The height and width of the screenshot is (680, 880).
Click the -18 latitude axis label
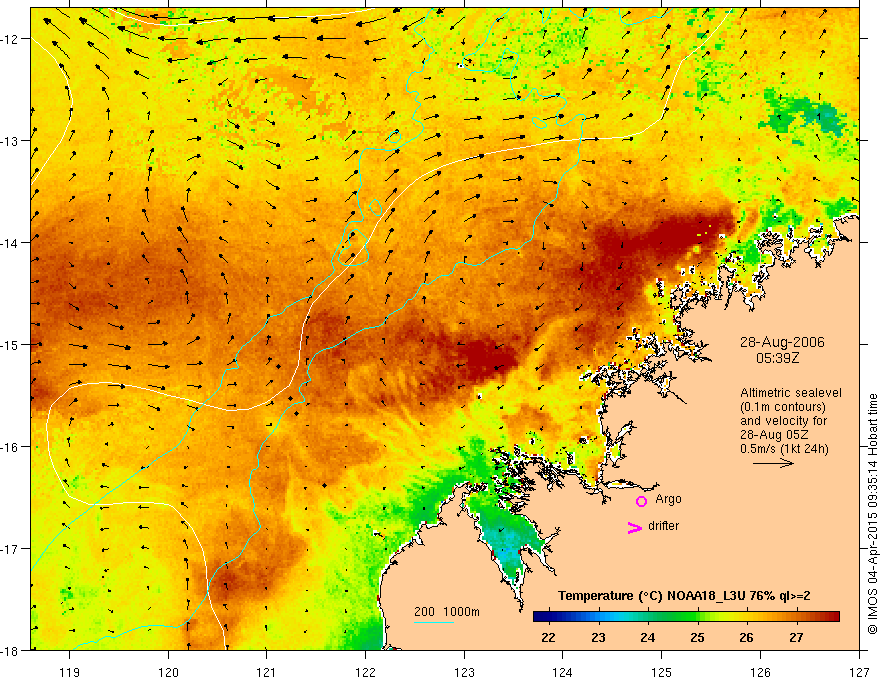pos(11,651)
